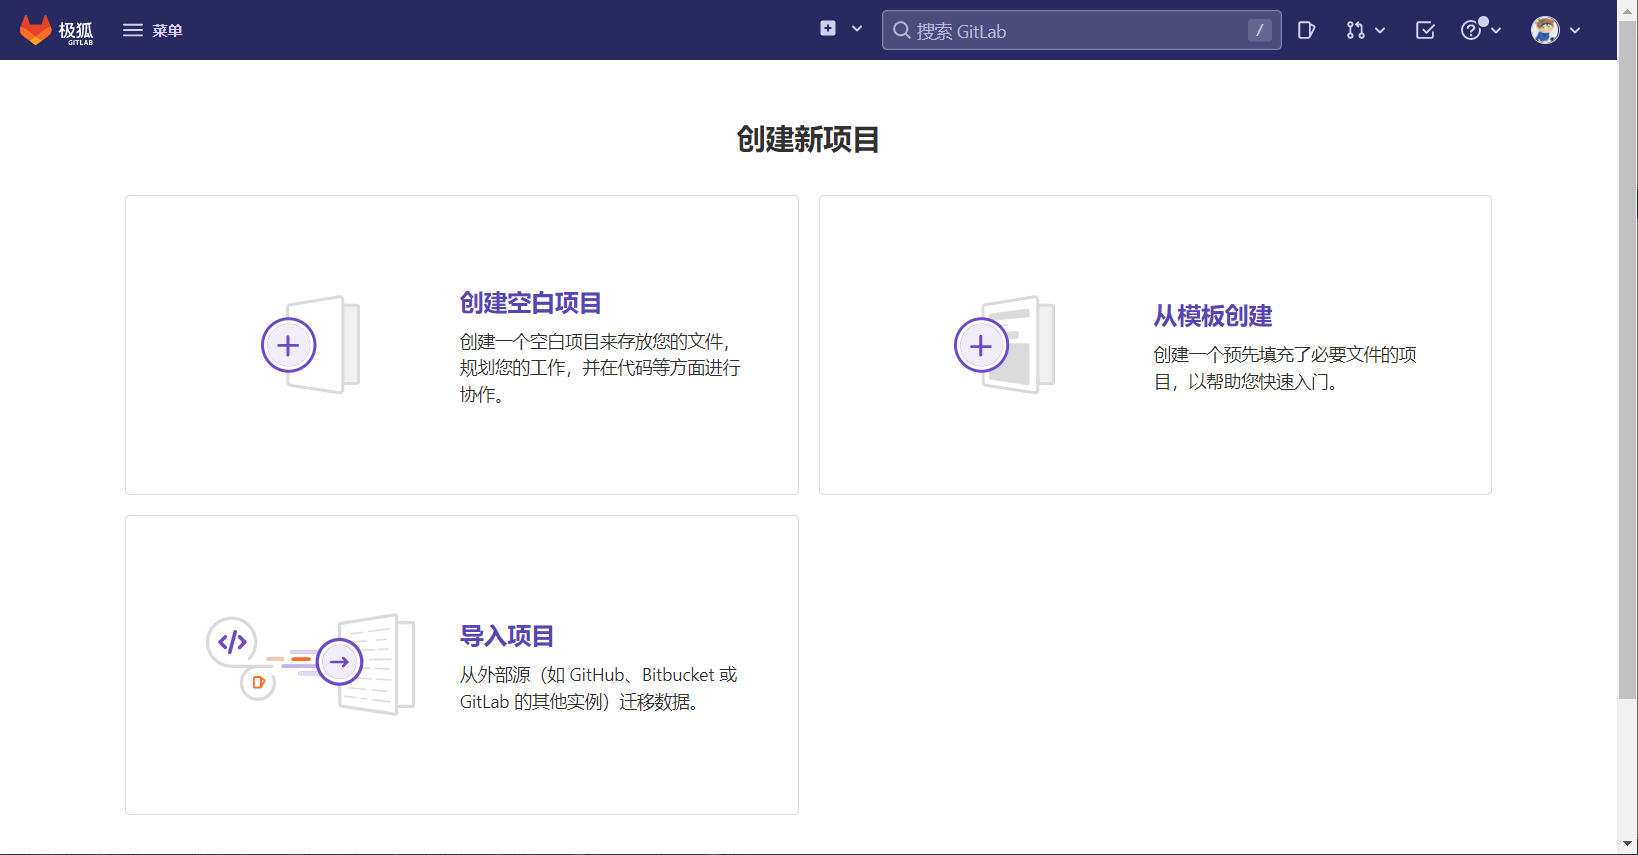1638x855 pixels.
Task: Select the description text under 从模板创建
Action: point(1285,368)
